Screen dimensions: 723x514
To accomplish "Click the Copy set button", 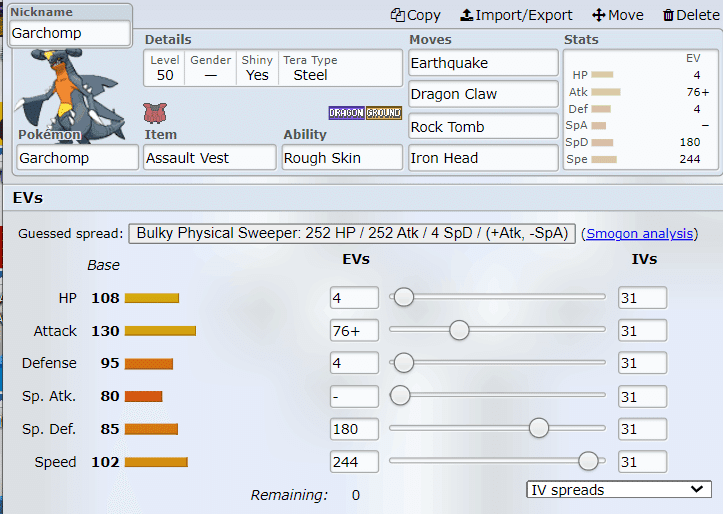I will pyautogui.click(x=415, y=15).
